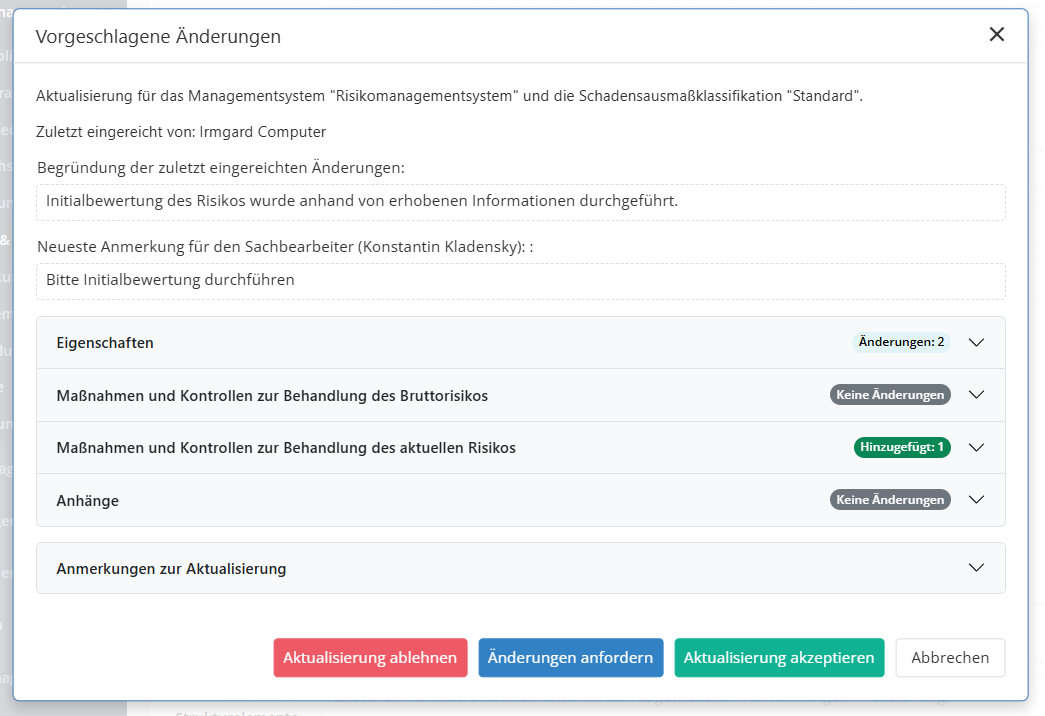
Task: Click the 'Bitte Initialbewertung durchführen' note field
Action: coord(520,280)
